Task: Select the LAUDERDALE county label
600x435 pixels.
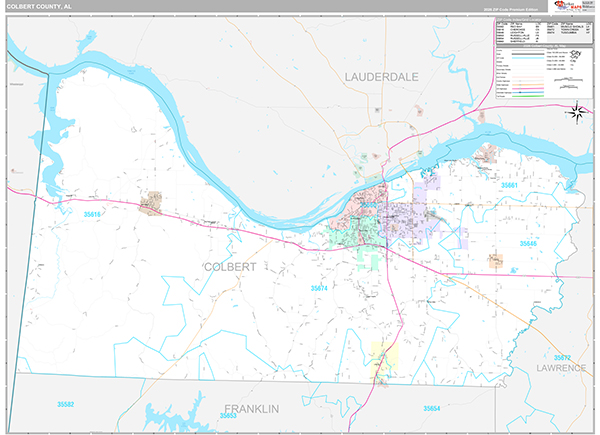Action: click(382, 77)
